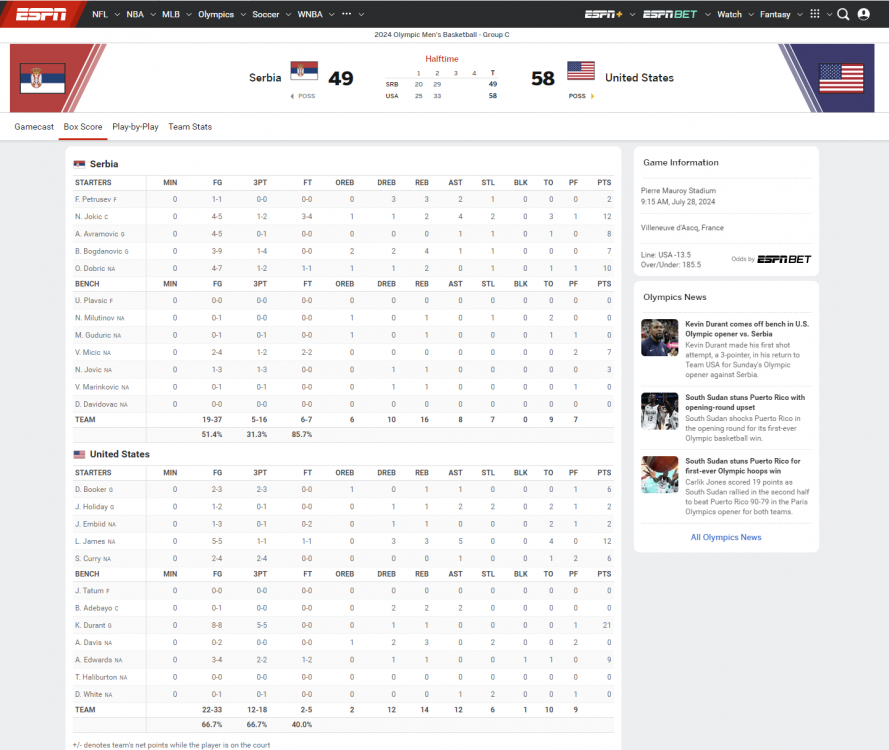
Task: Click the ESPN home logo
Action: coord(42,14)
